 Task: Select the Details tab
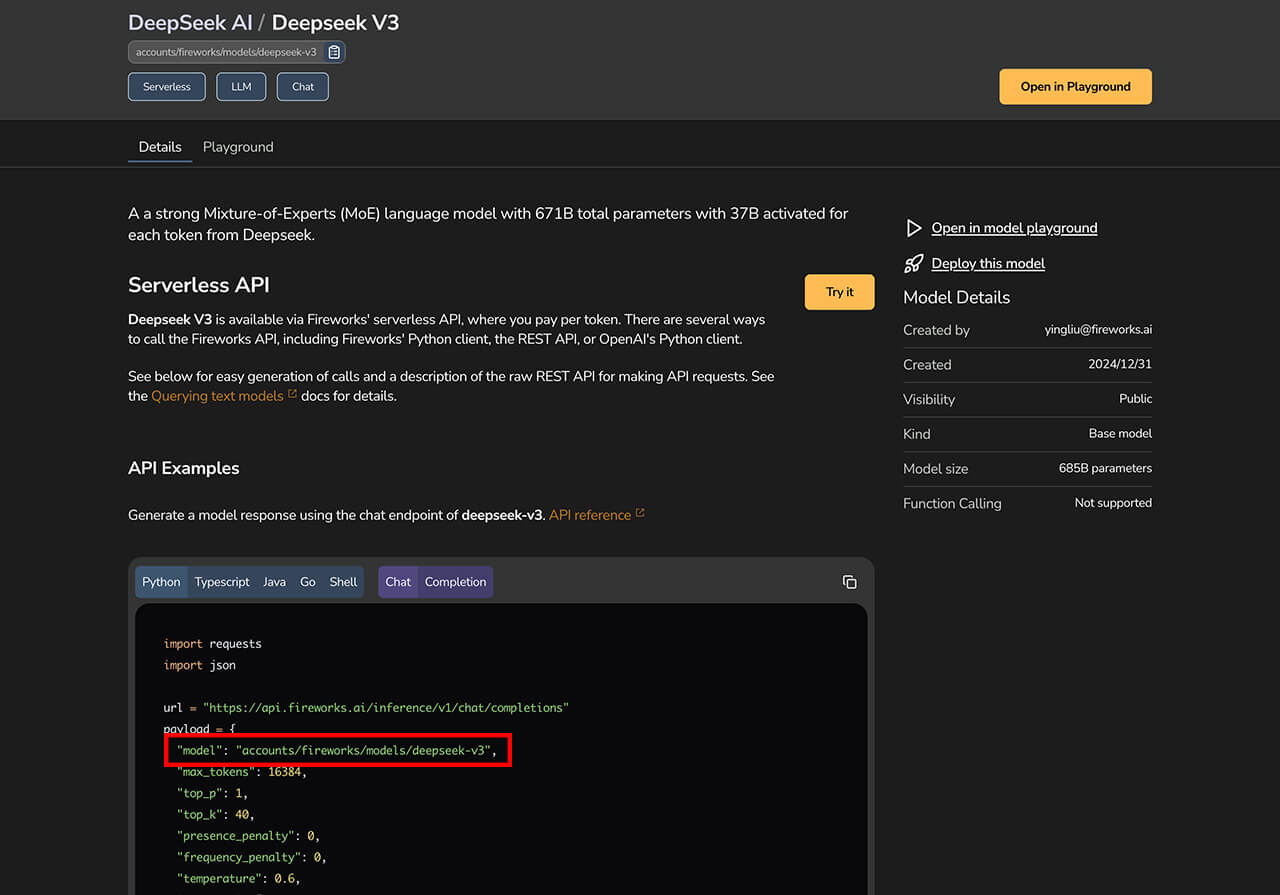[160, 147]
